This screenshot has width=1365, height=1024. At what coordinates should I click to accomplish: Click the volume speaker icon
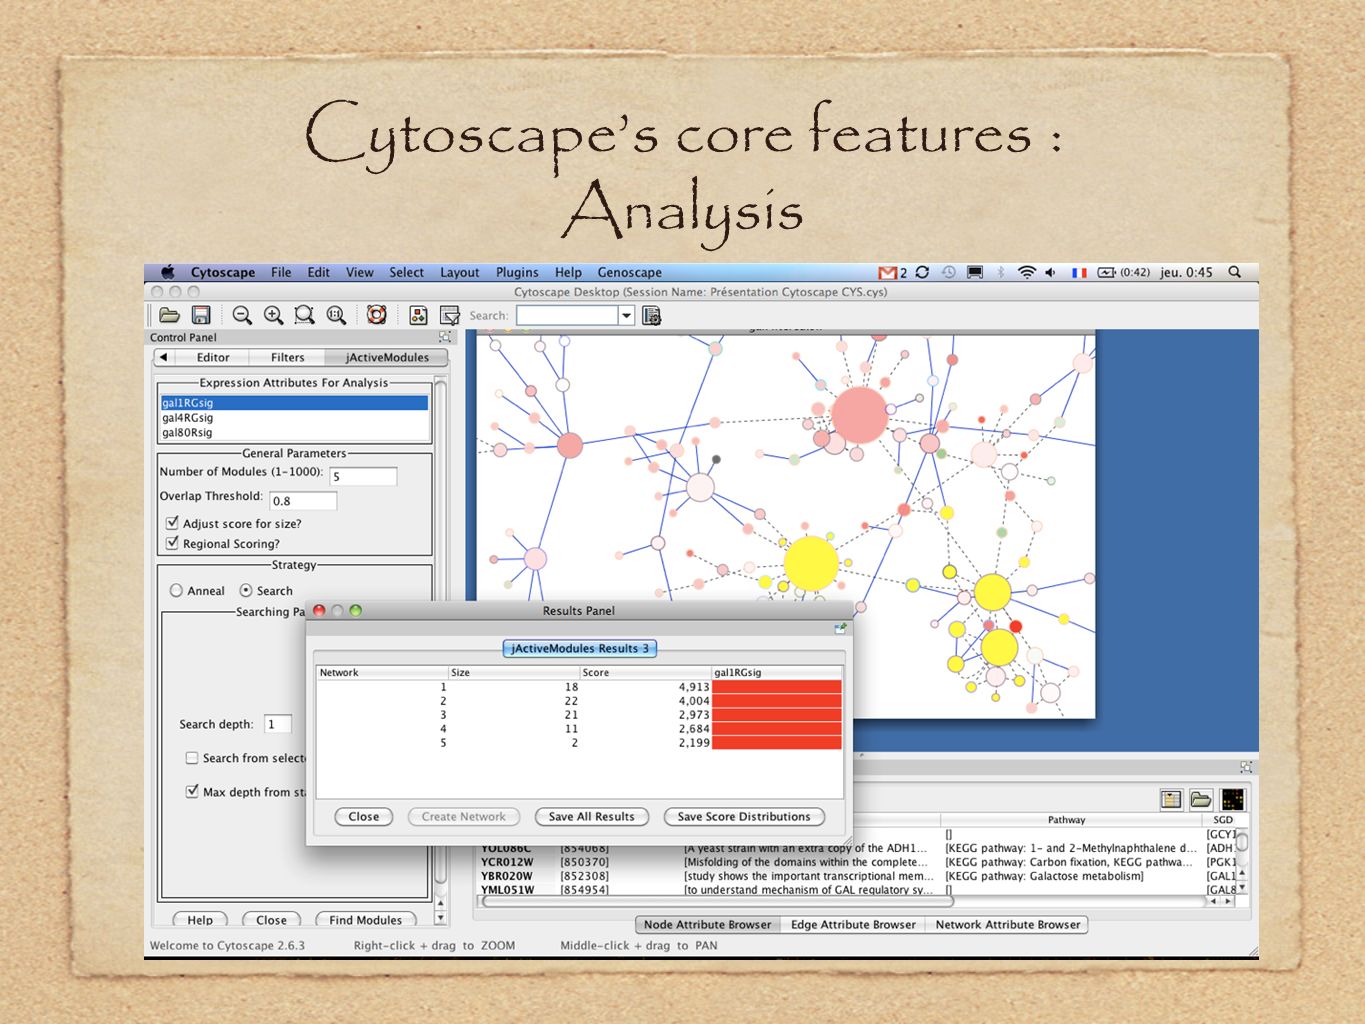[x=1051, y=272]
